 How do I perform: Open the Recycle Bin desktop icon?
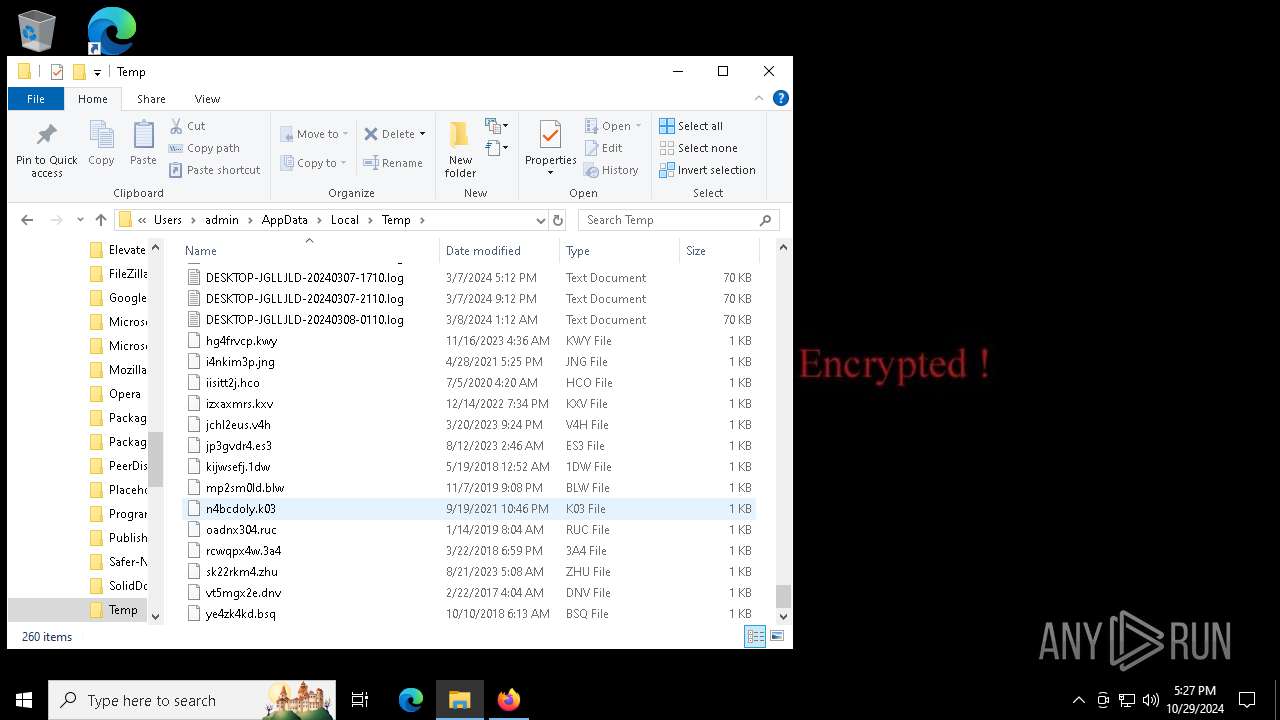click(38, 31)
